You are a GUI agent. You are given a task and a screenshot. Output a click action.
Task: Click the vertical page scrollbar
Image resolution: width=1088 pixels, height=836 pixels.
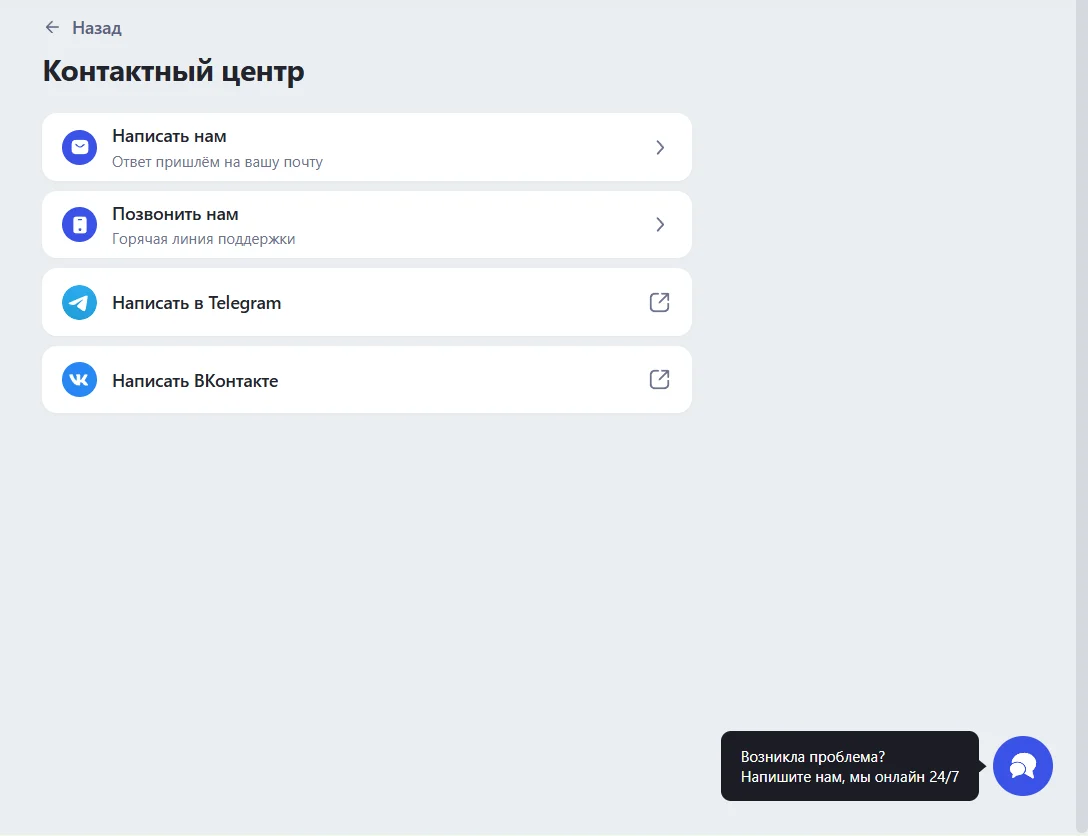(1082, 416)
